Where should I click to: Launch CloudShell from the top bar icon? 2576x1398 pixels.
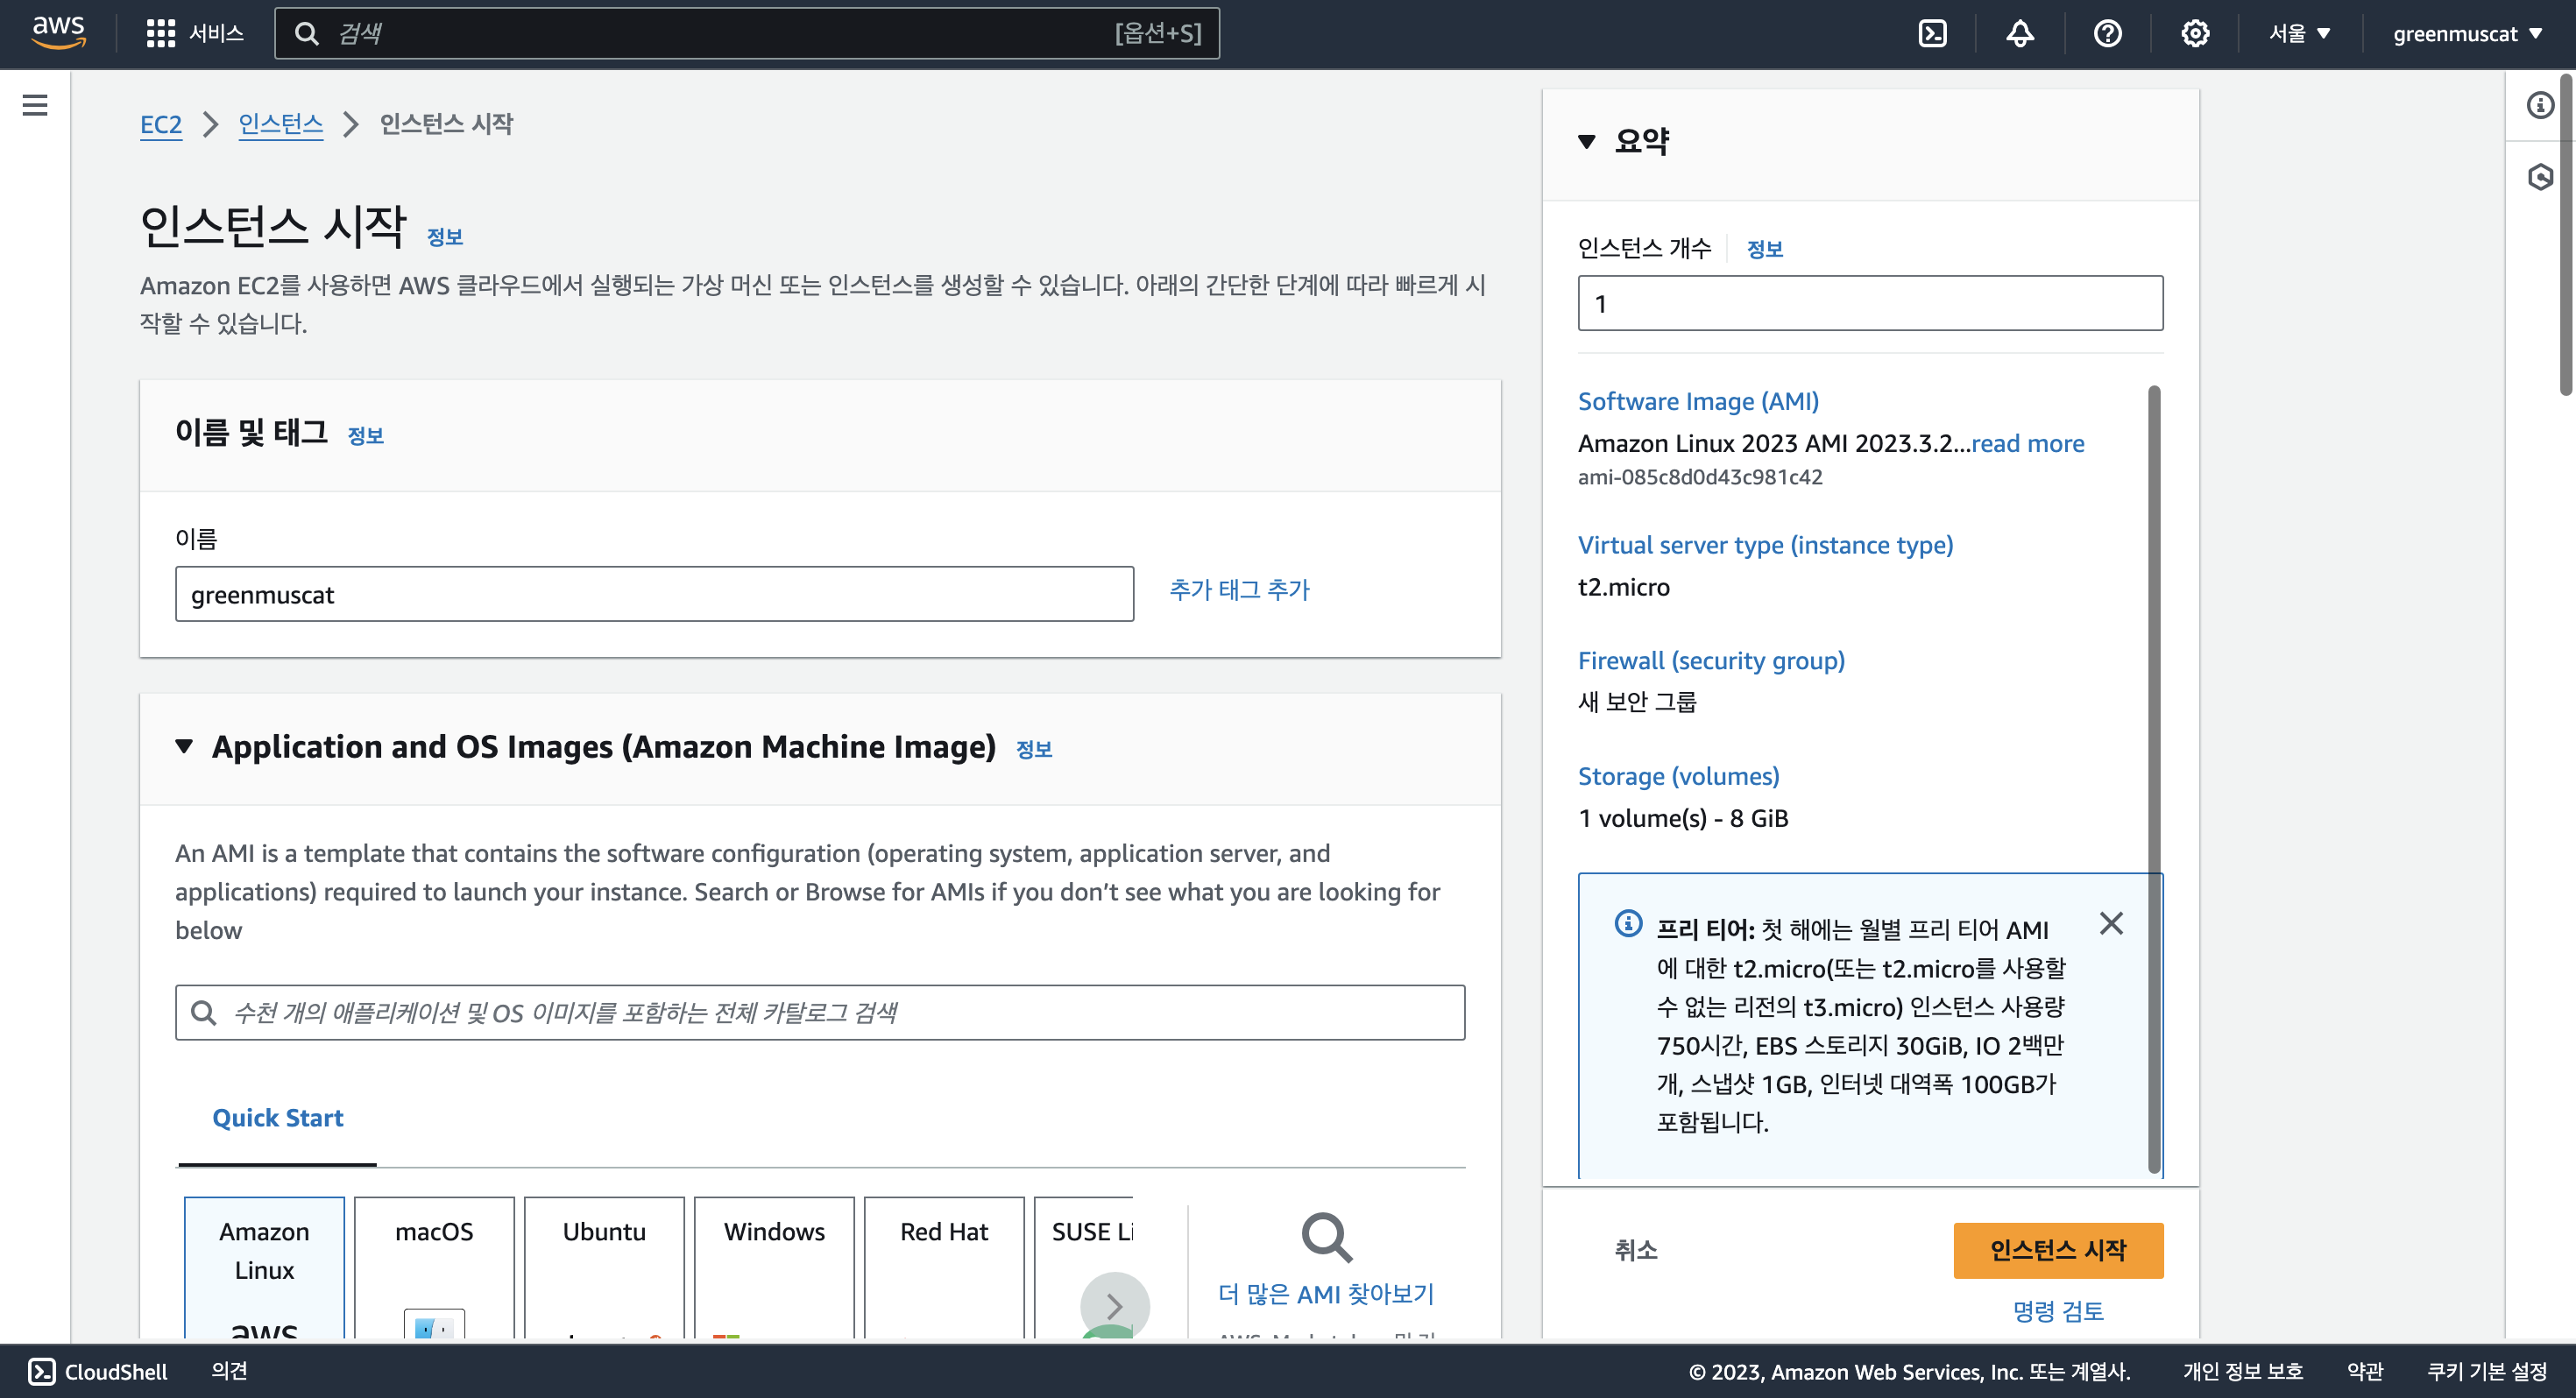pos(1932,34)
